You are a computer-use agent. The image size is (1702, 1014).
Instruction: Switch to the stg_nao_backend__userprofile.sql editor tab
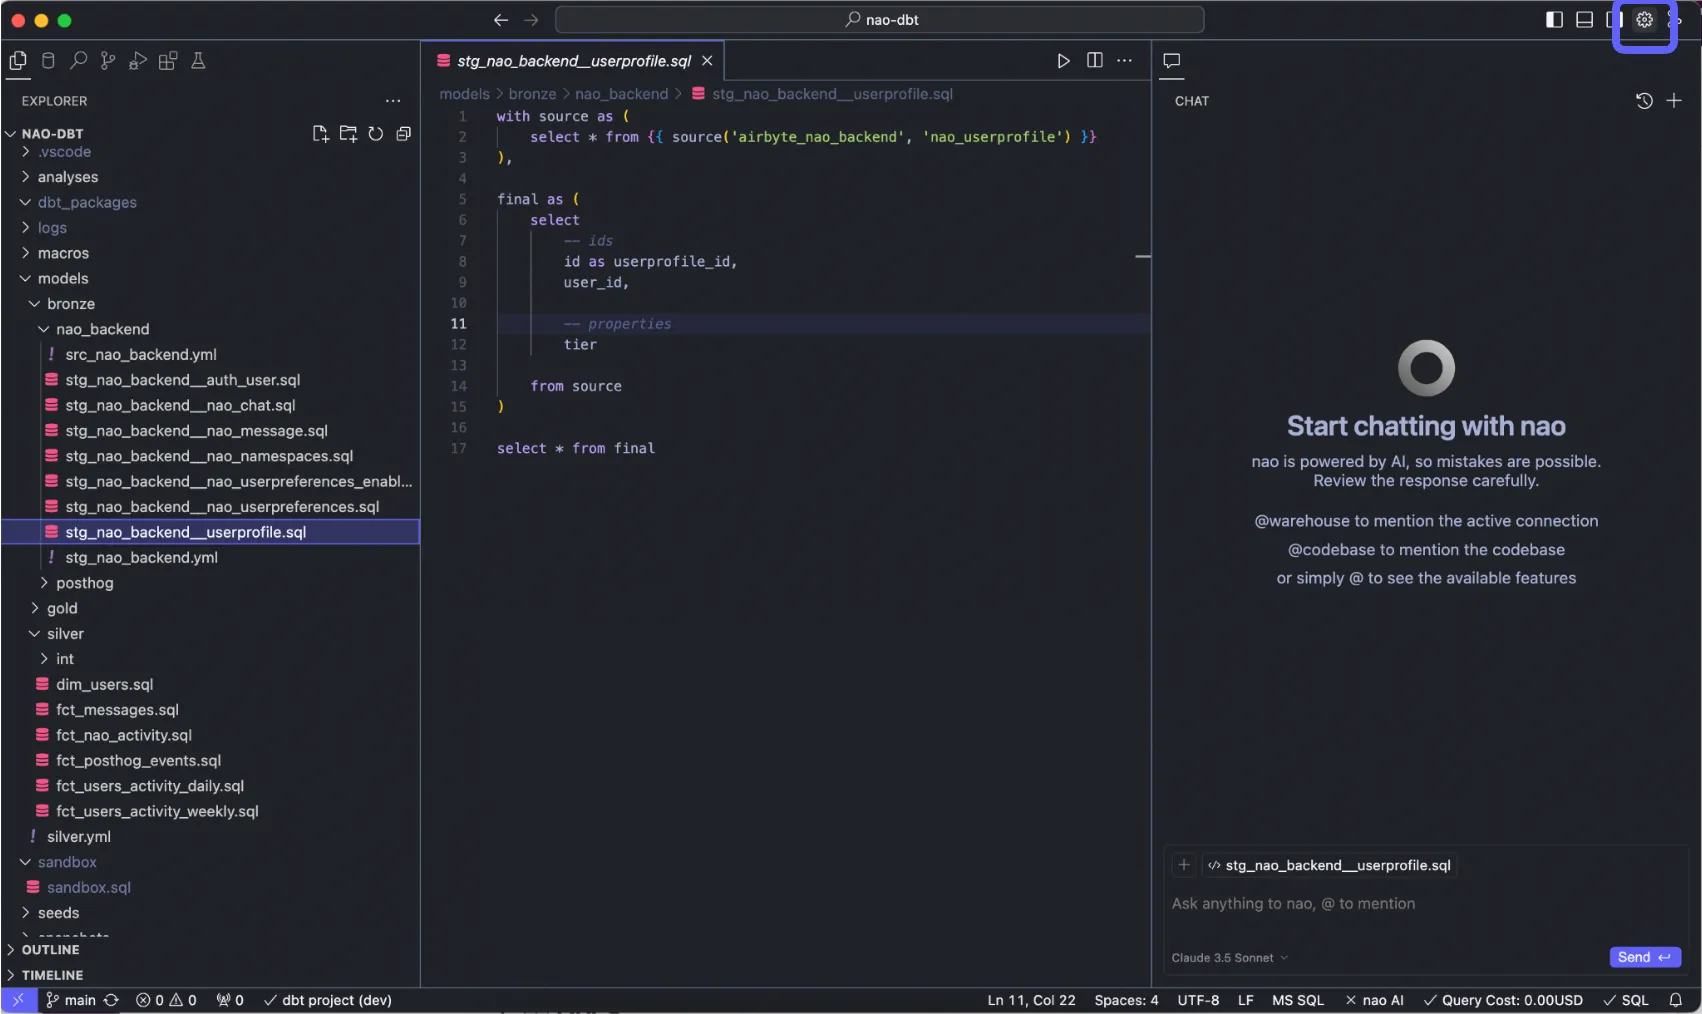coord(573,61)
